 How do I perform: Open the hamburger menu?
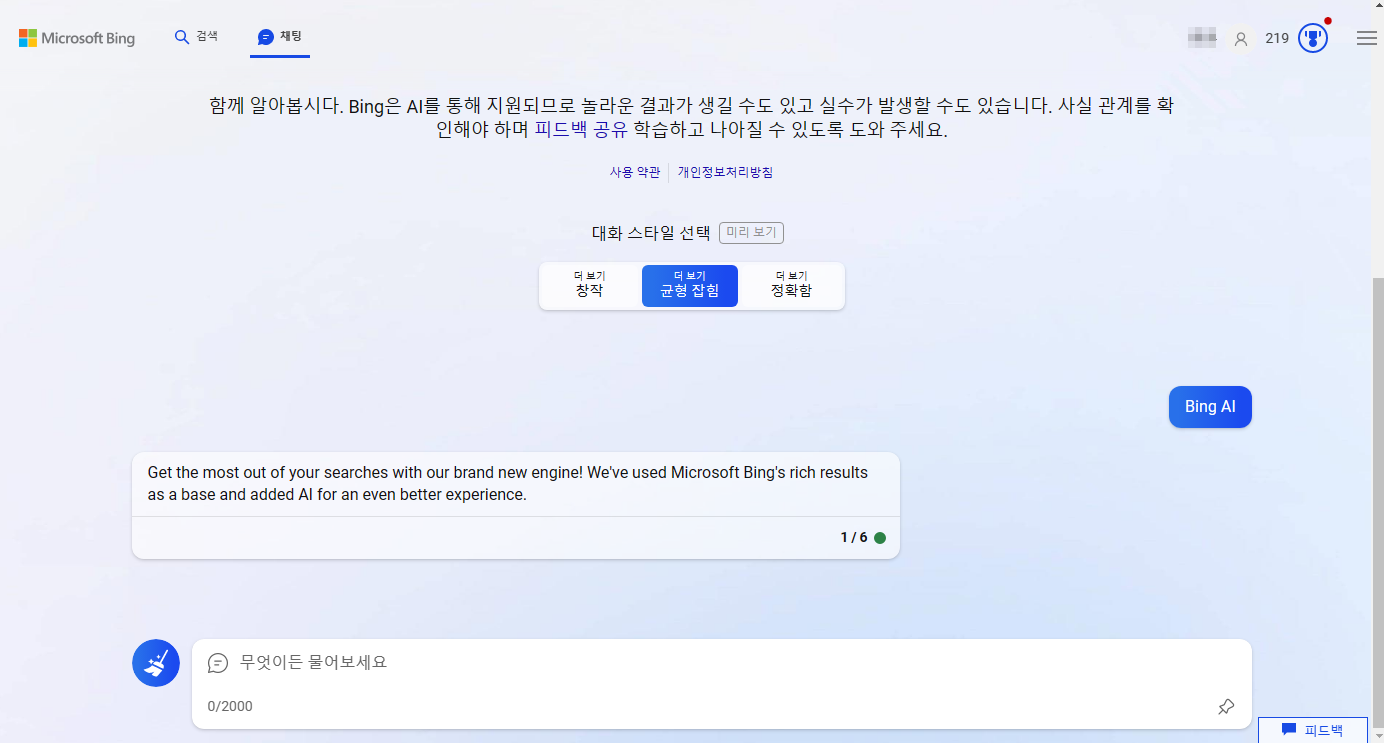tap(1366, 38)
